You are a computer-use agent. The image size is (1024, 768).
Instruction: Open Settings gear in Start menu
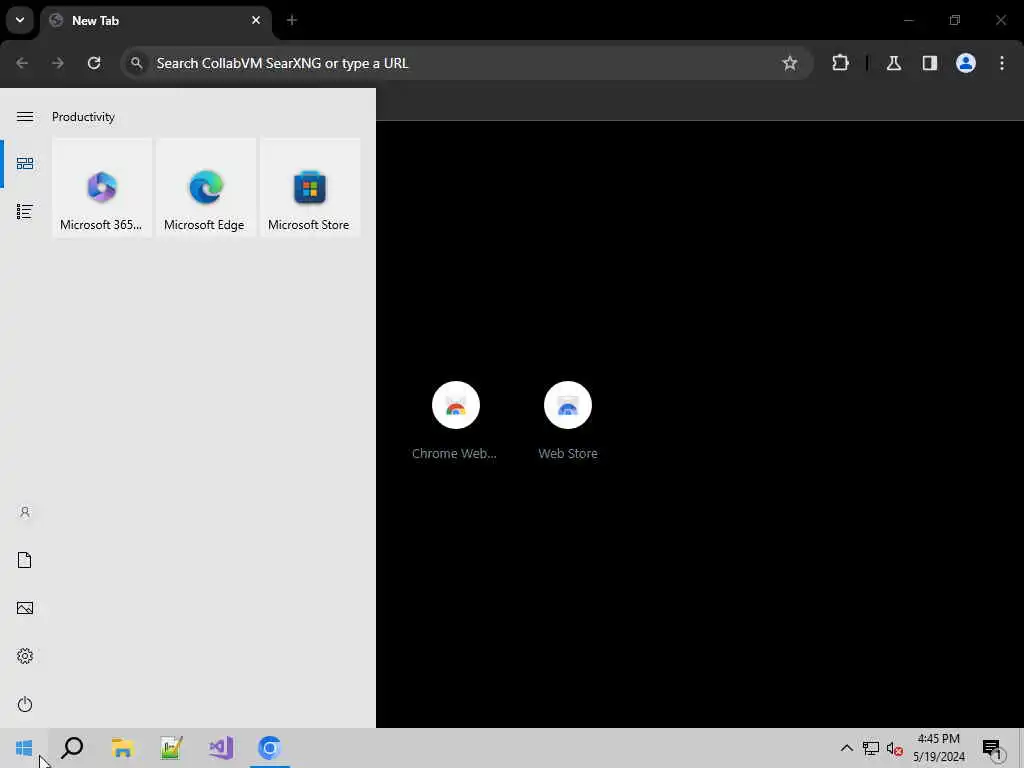pos(25,656)
